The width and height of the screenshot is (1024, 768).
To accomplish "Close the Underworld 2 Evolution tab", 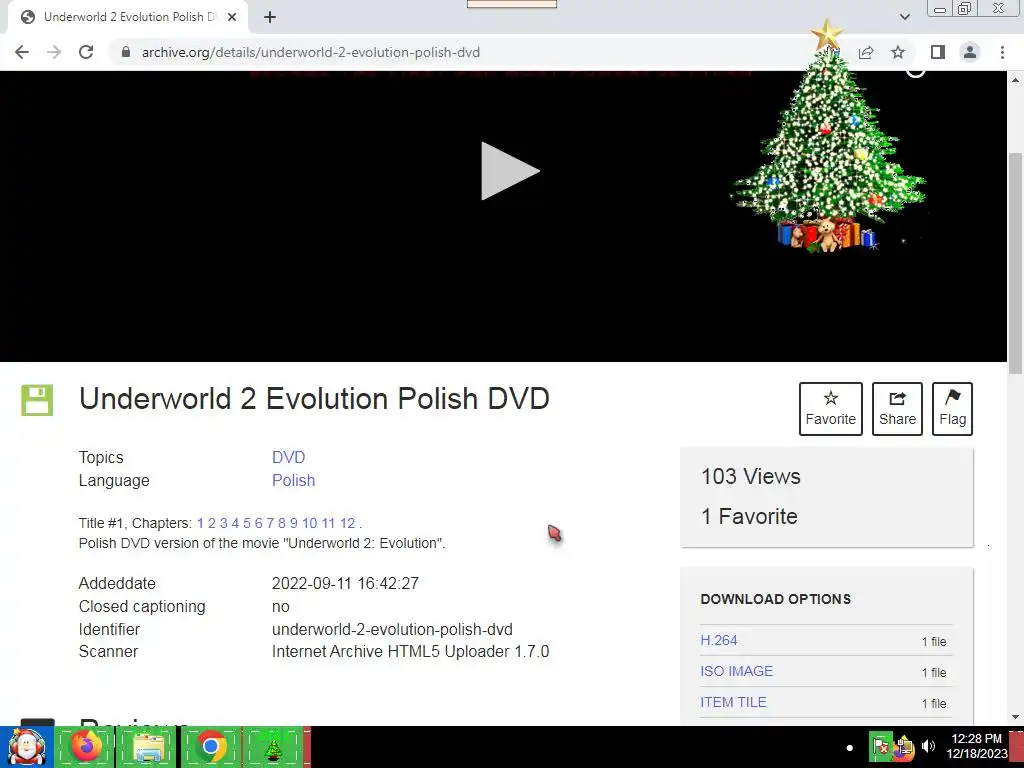I will (x=232, y=17).
